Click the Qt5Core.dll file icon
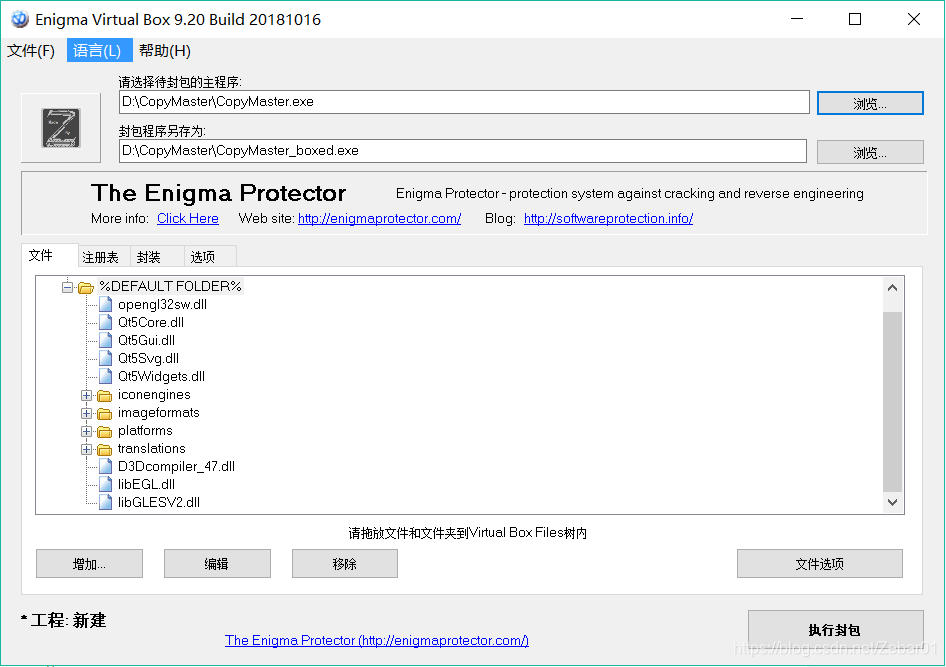This screenshot has width=946, height=667. point(105,323)
